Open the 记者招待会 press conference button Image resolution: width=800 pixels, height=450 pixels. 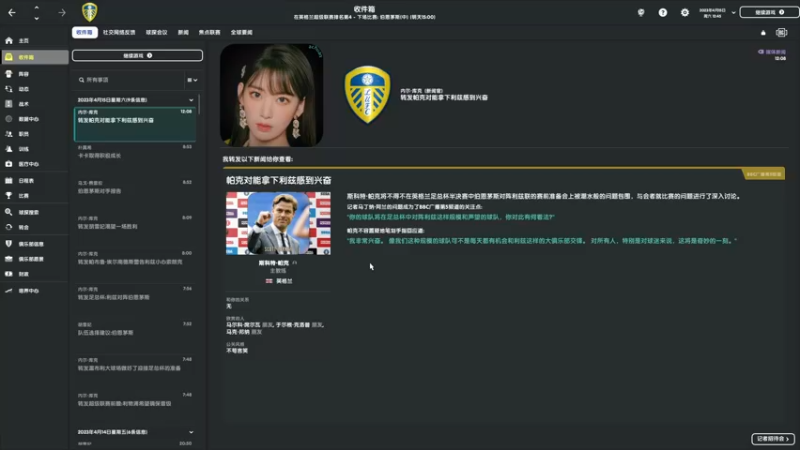coord(773,439)
